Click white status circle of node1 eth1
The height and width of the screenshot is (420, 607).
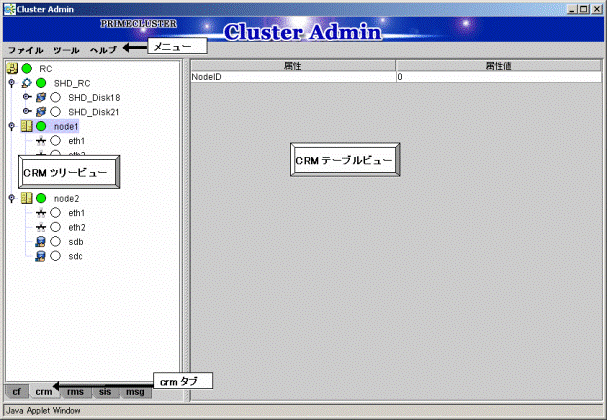55,141
